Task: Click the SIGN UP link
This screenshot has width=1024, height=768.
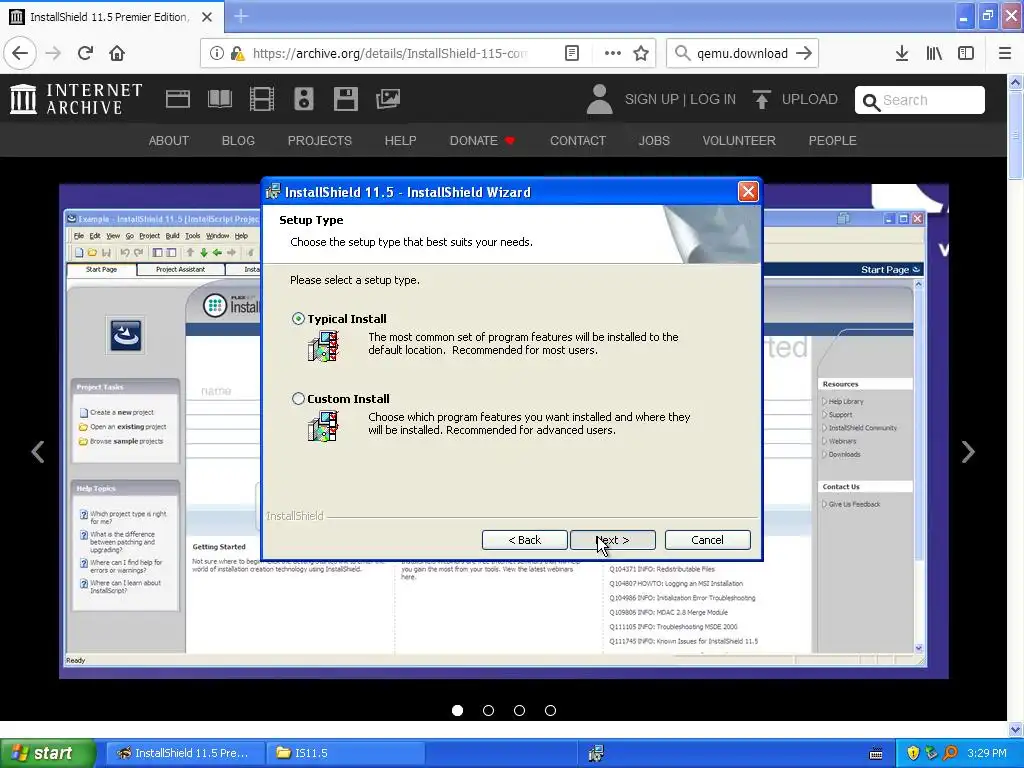Action: coord(652,99)
